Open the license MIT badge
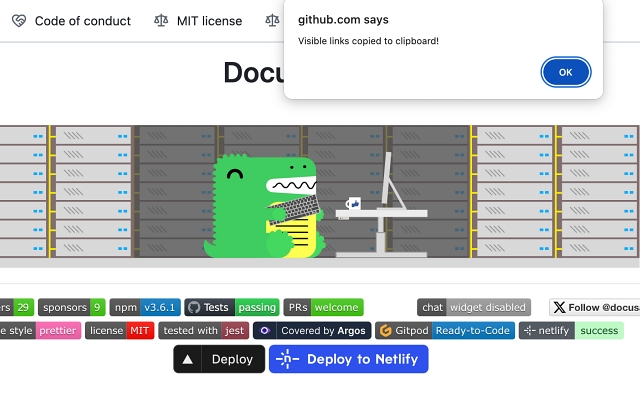This screenshot has height=400, width=640. (x=120, y=331)
